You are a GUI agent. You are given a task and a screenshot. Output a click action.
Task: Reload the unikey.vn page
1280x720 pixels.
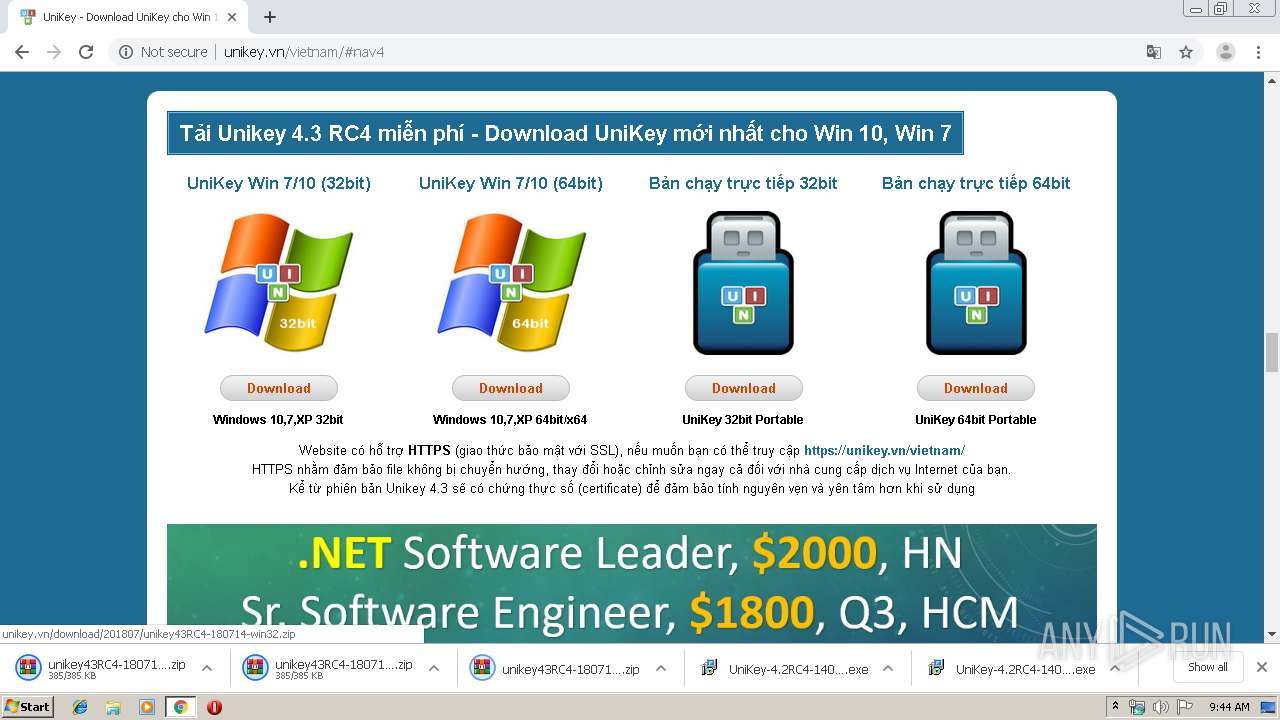pyautogui.click(x=86, y=52)
